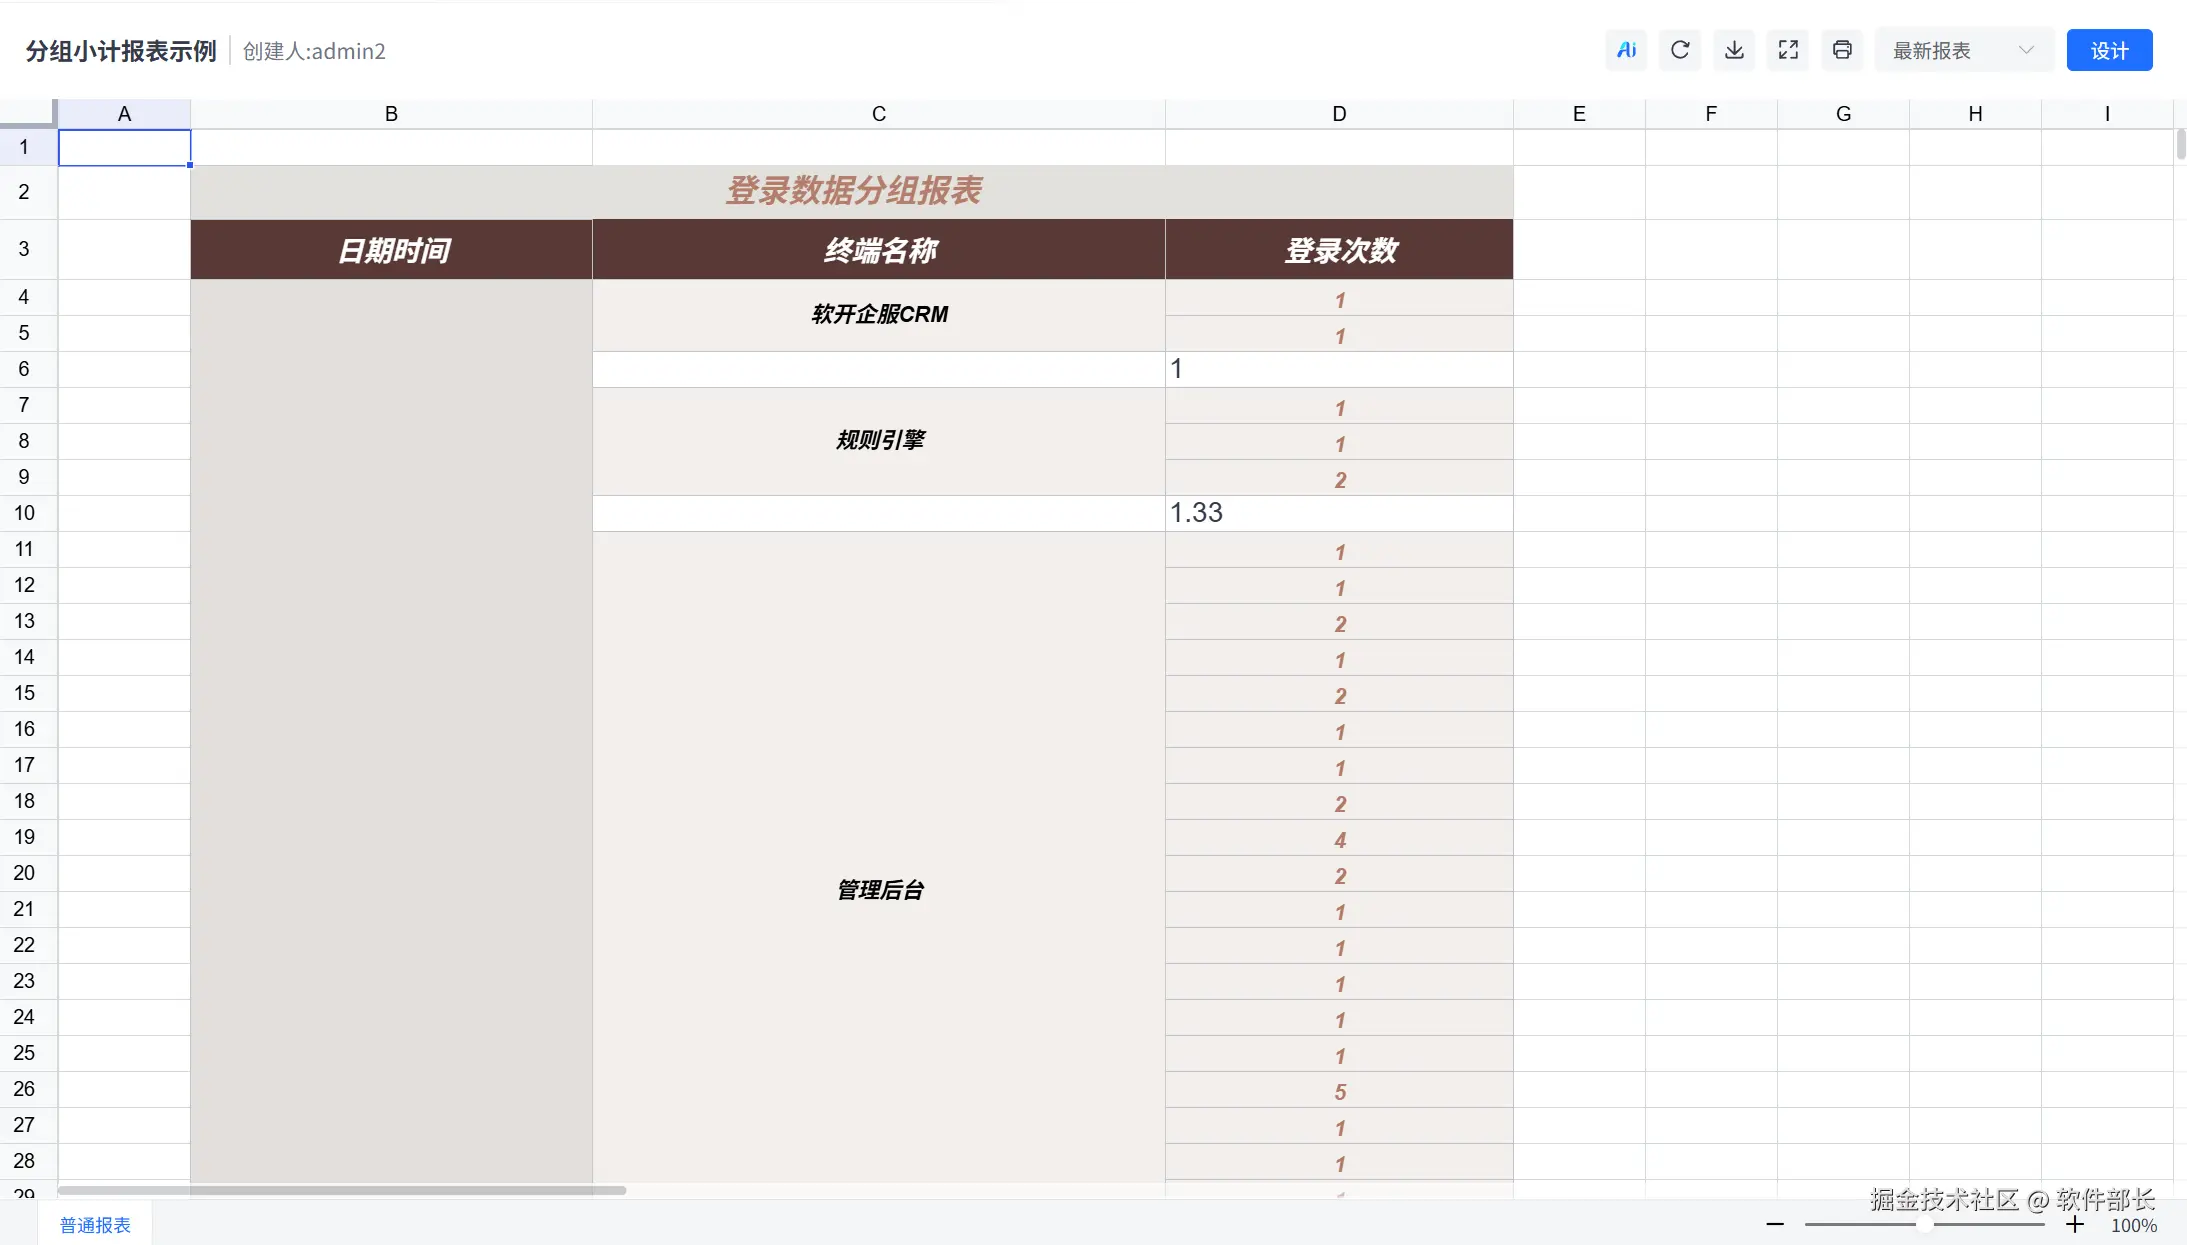Image resolution: width=2187 pixels, height=1245 pixels.
Task: Click the download export icon
Action: pos(1734,50)
